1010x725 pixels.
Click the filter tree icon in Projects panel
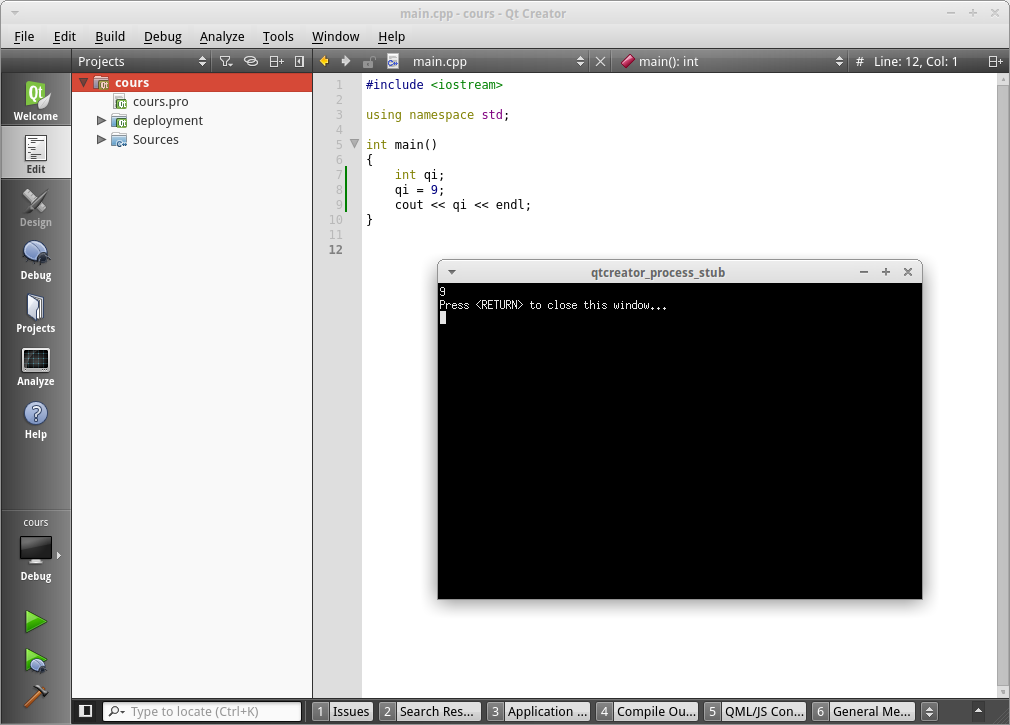click(225, 61)
